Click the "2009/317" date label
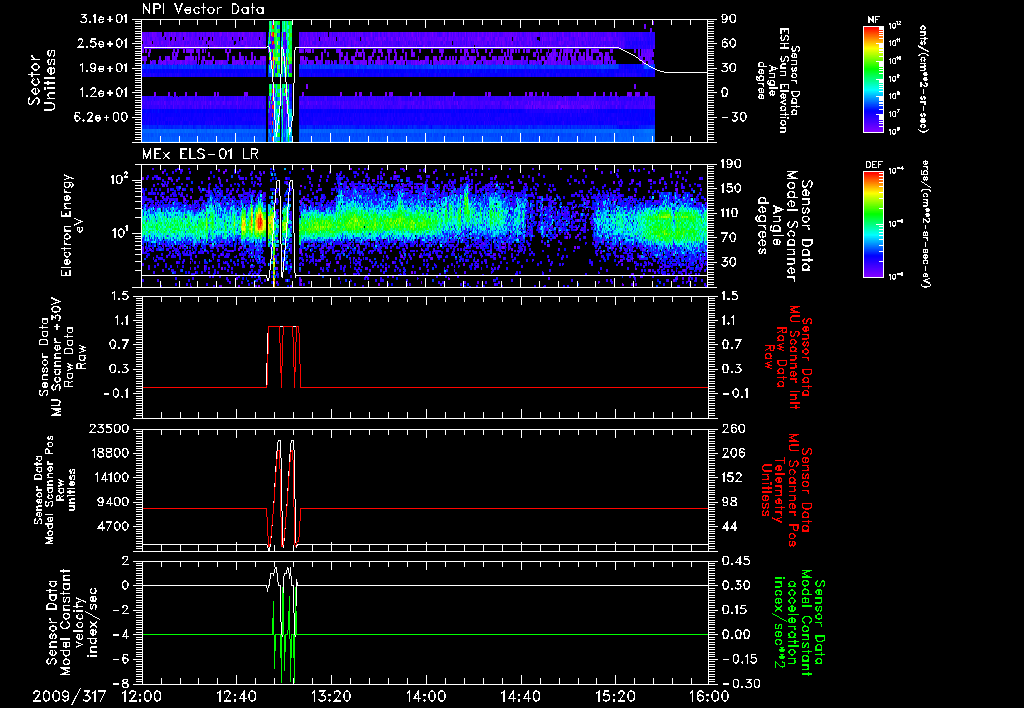1024x708 pixels. click(x=69, y=697)
